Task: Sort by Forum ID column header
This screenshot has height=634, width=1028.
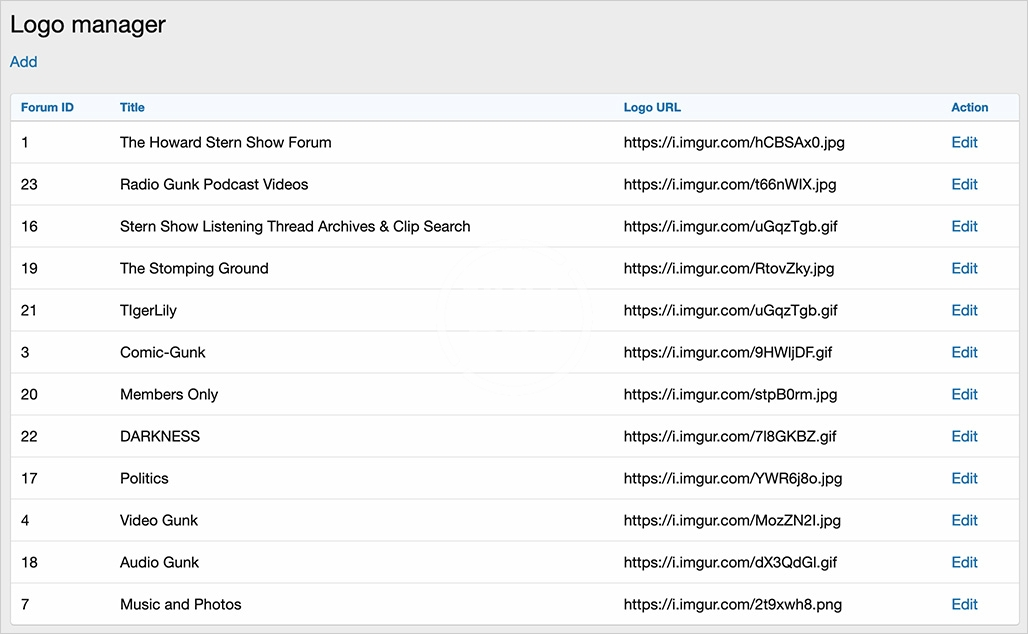Action: pyautogui.click(x=47, y=107)
